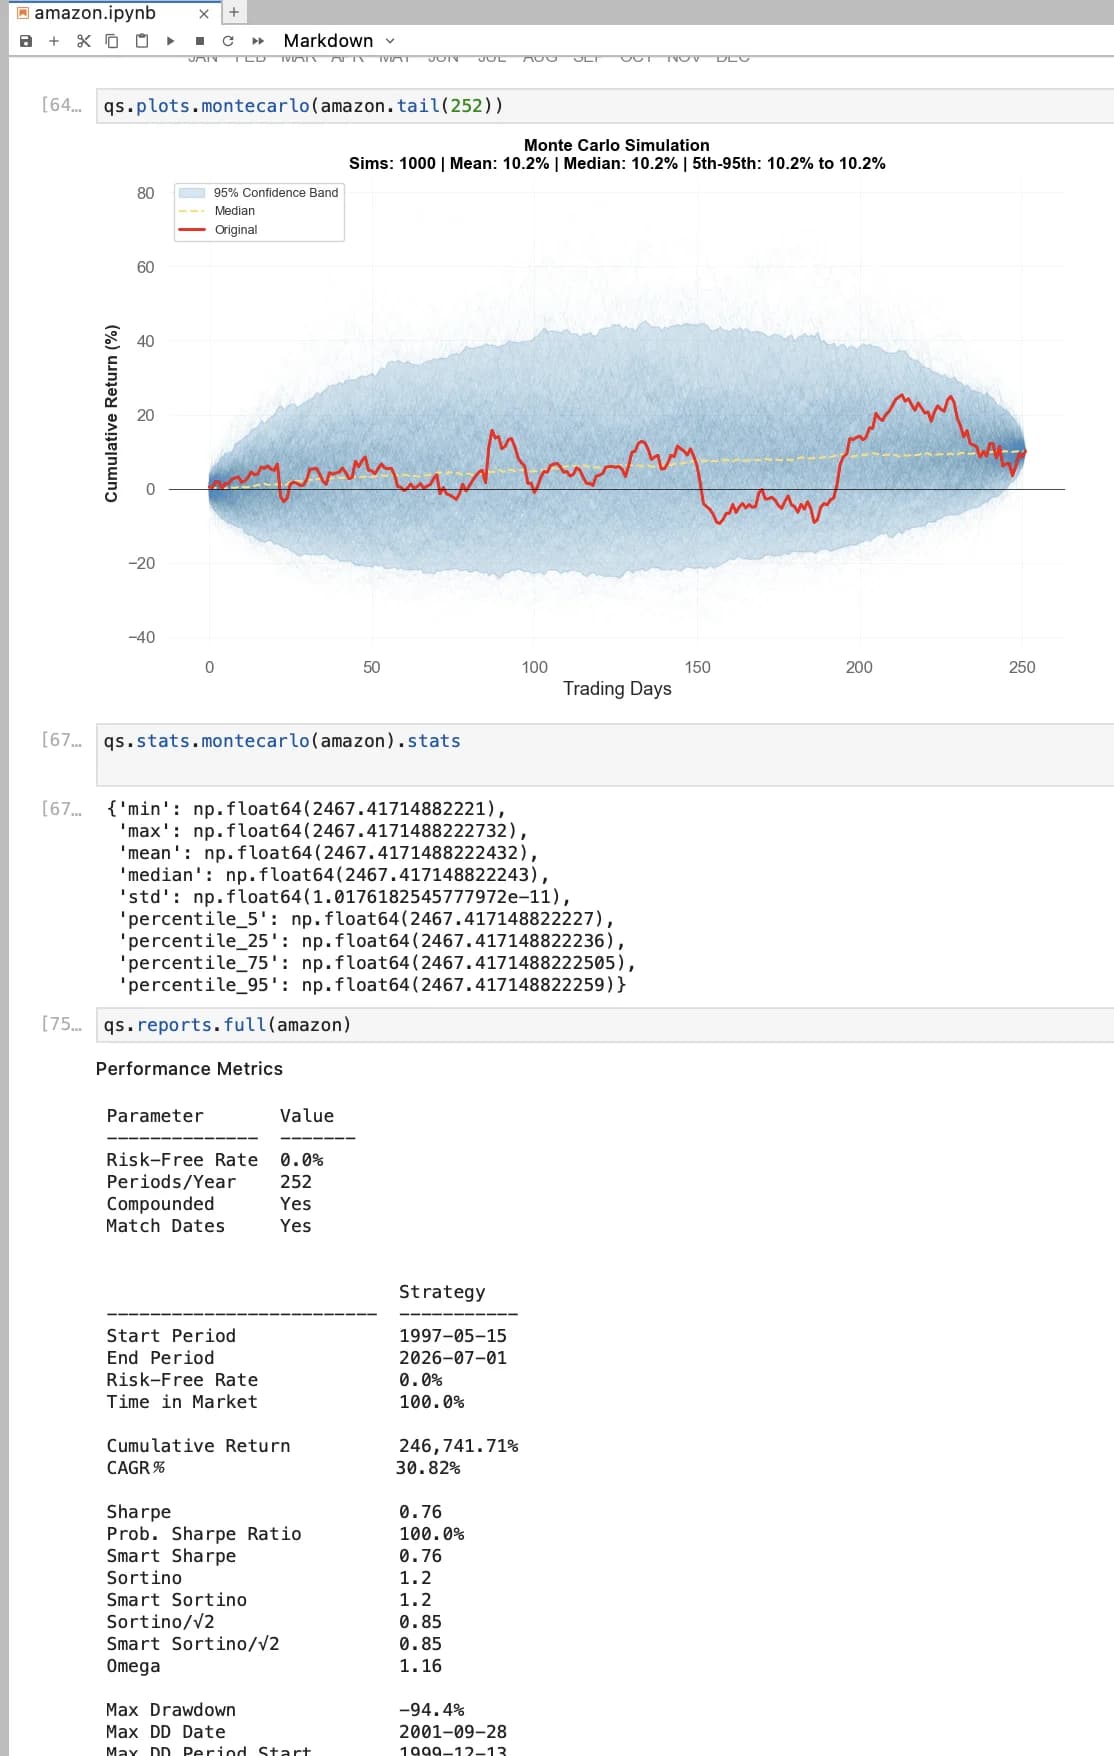Open the Markdown cell type dropdown
The height and width of the screenshot is (1756, 1114).
click(339, 41)
